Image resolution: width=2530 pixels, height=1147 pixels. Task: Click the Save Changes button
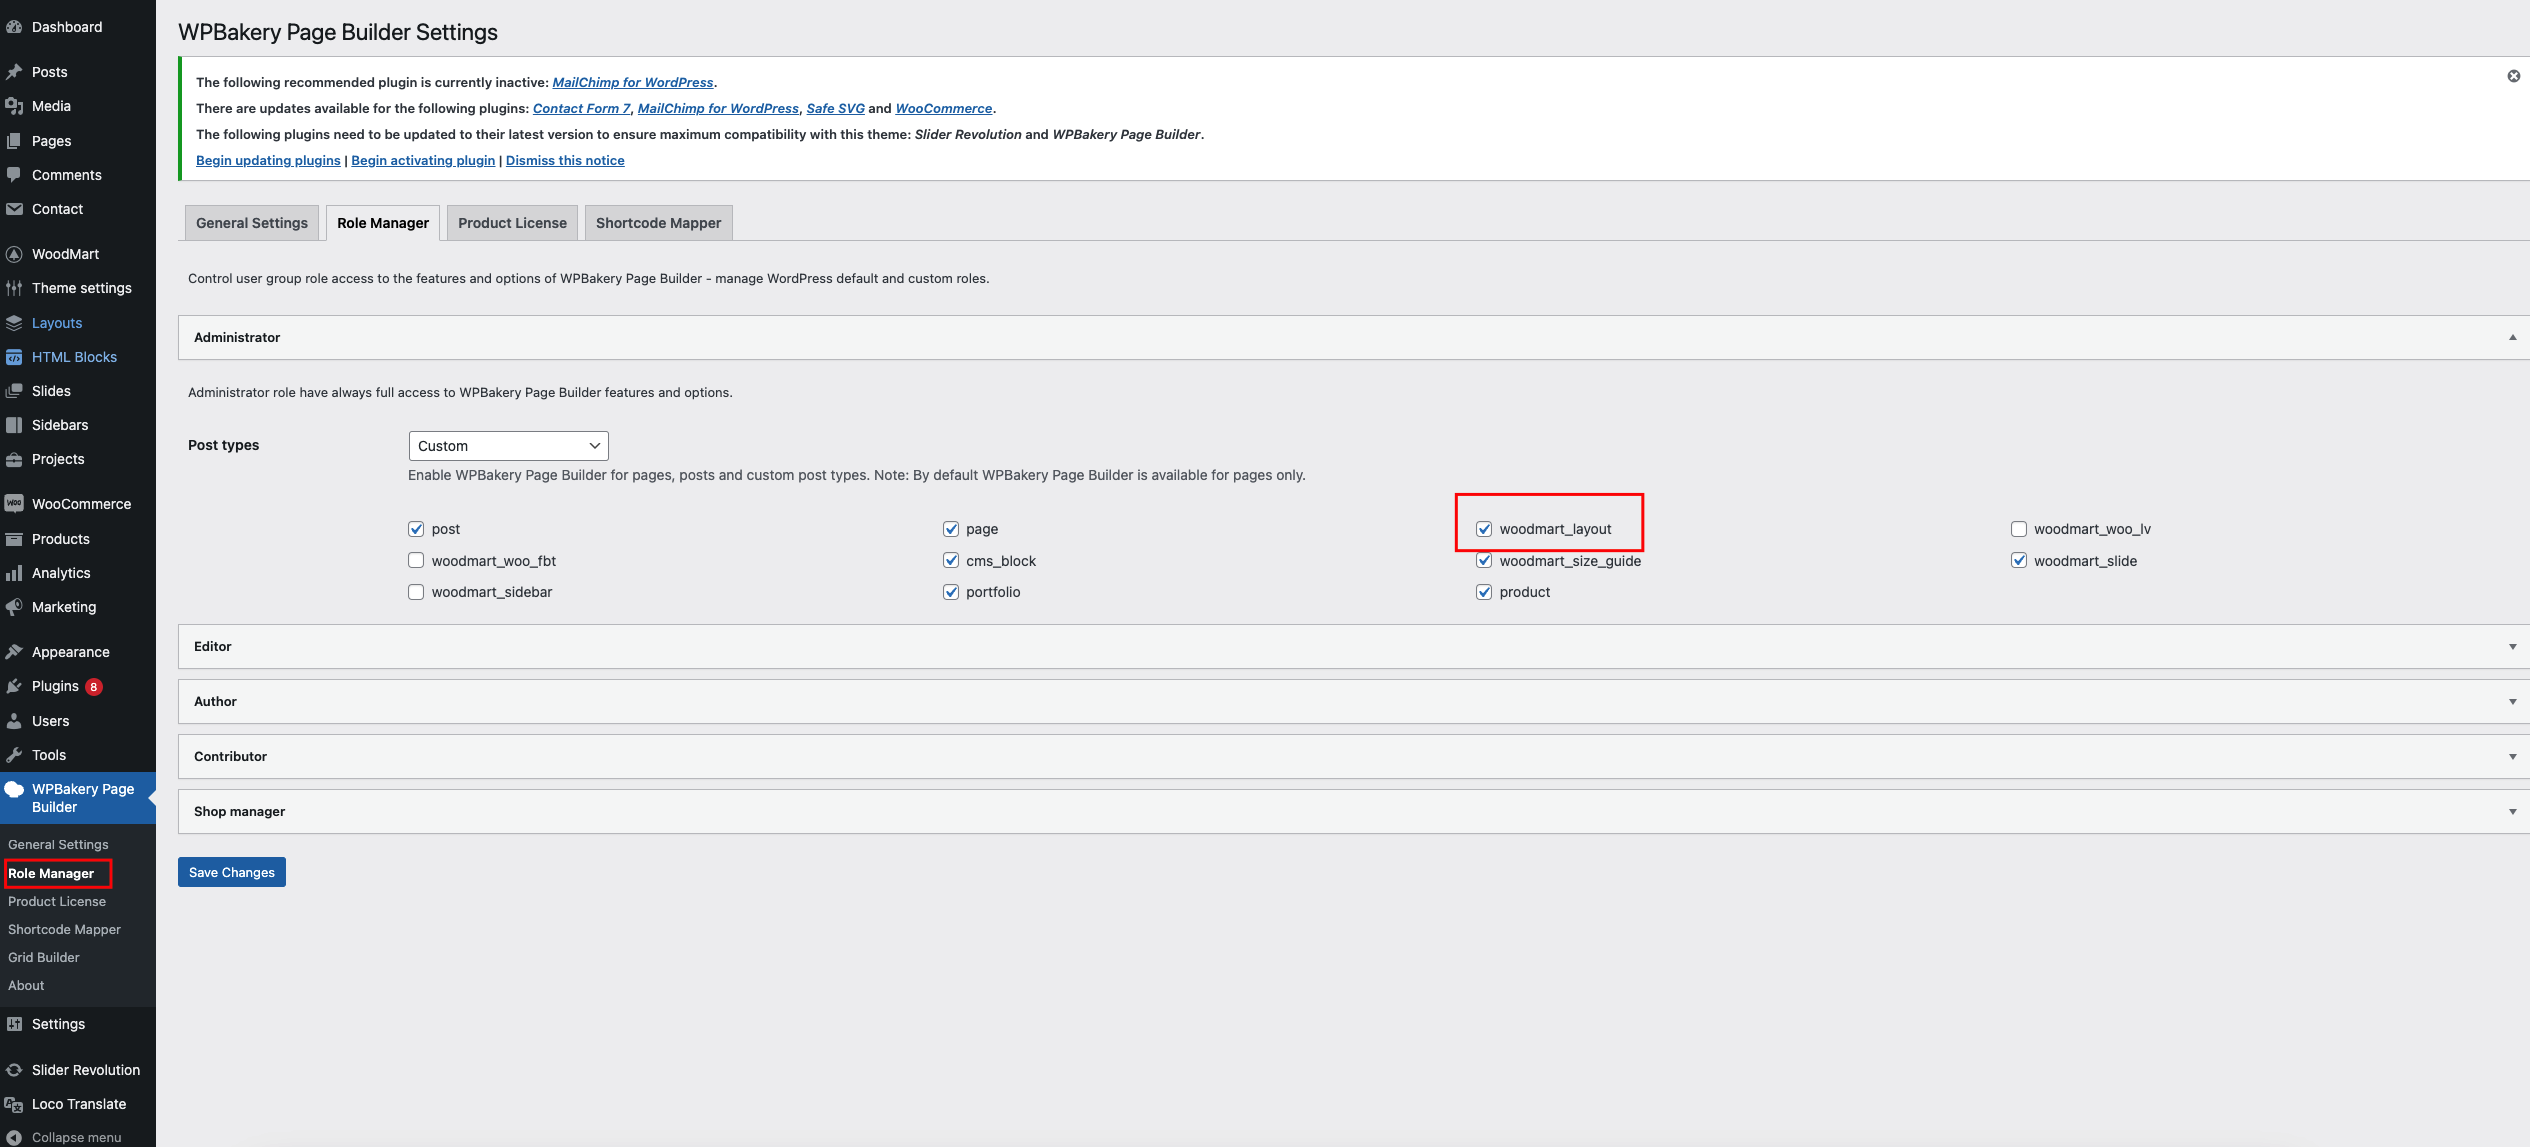(x=232, y=872)
